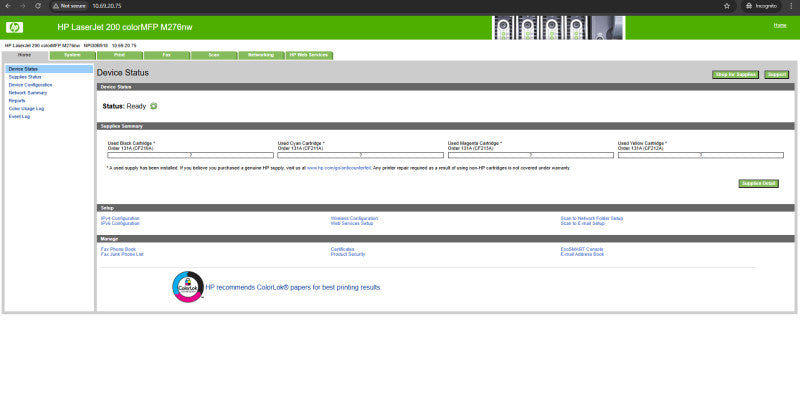
Task: Open IPv4 Configuration link
Action: click(x=120, y=218)
